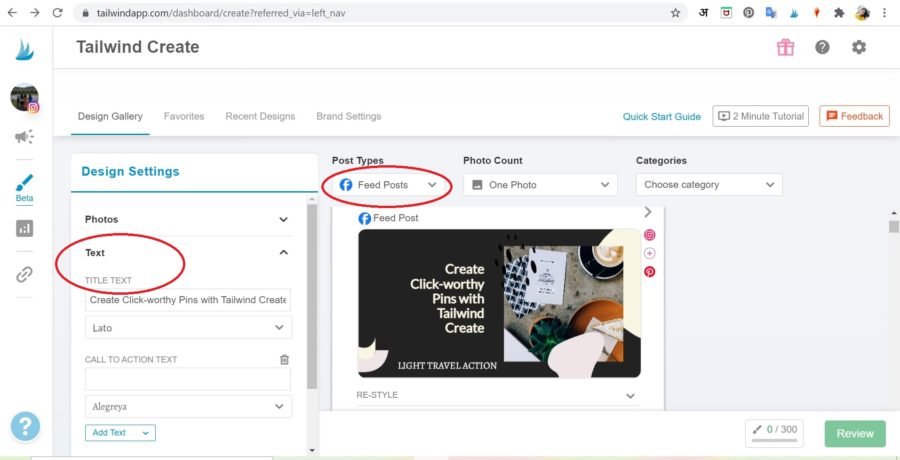Open the Instagram profile avatar
The height and width of the screenshot is (460, 900).
(25, 98)
